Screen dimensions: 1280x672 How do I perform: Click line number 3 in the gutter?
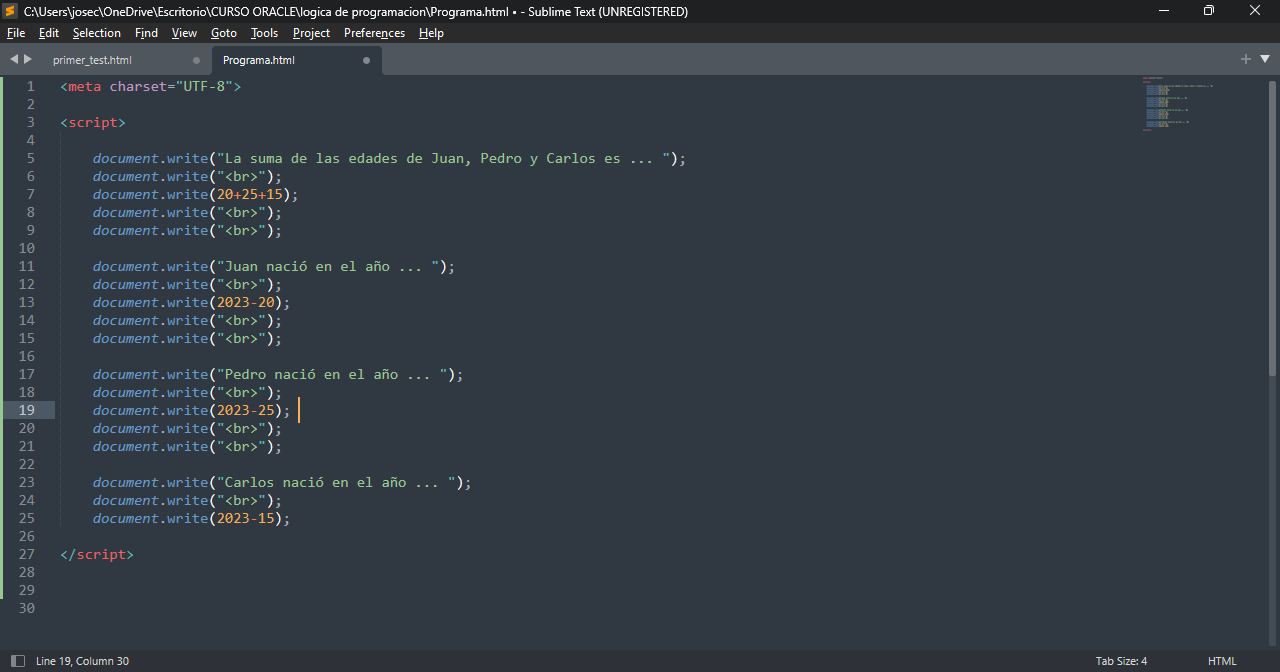(30, 123)
